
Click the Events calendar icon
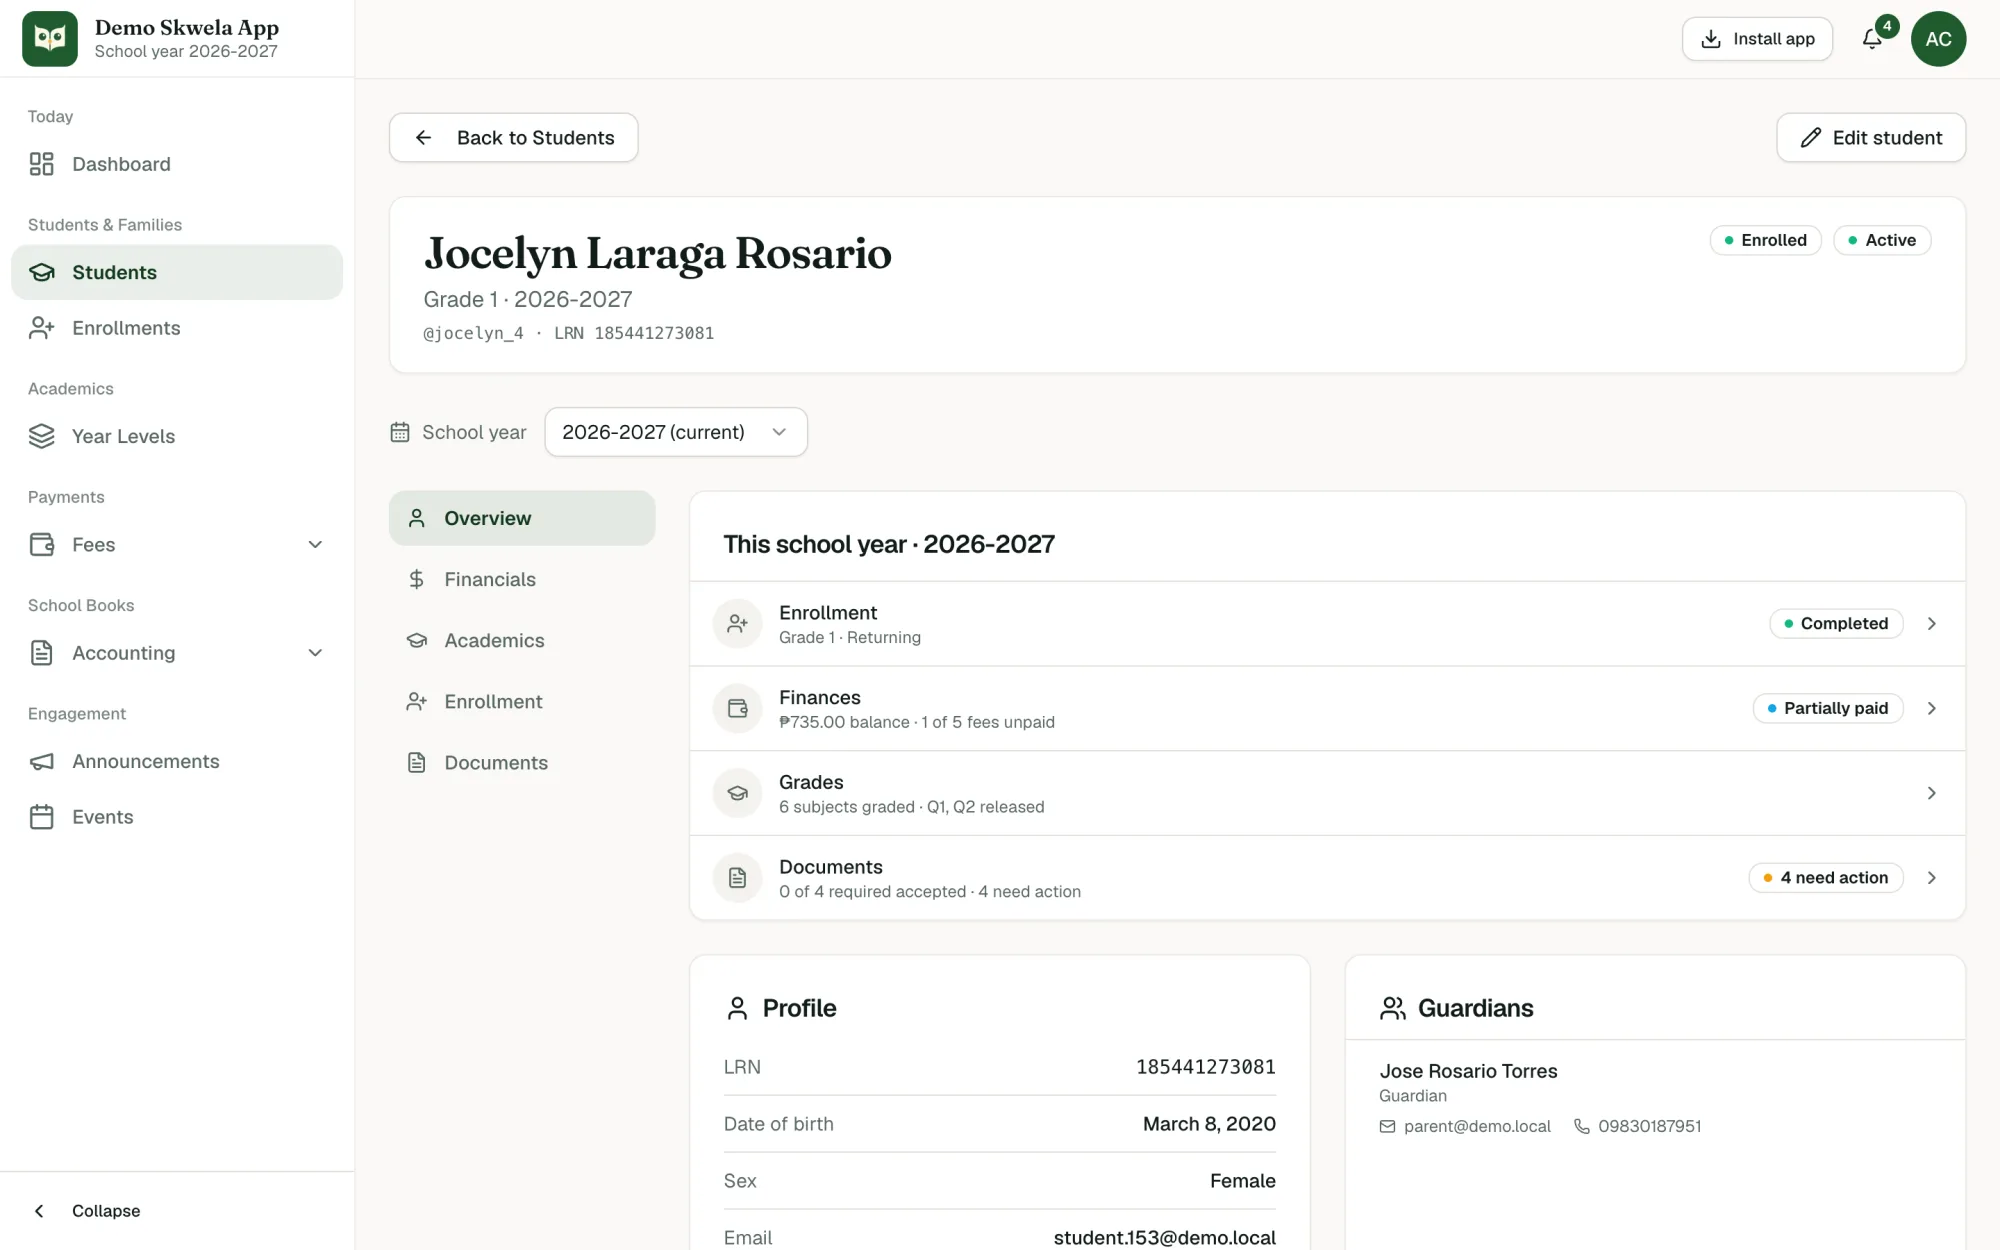pyautogui.click(x=41, y=817)
